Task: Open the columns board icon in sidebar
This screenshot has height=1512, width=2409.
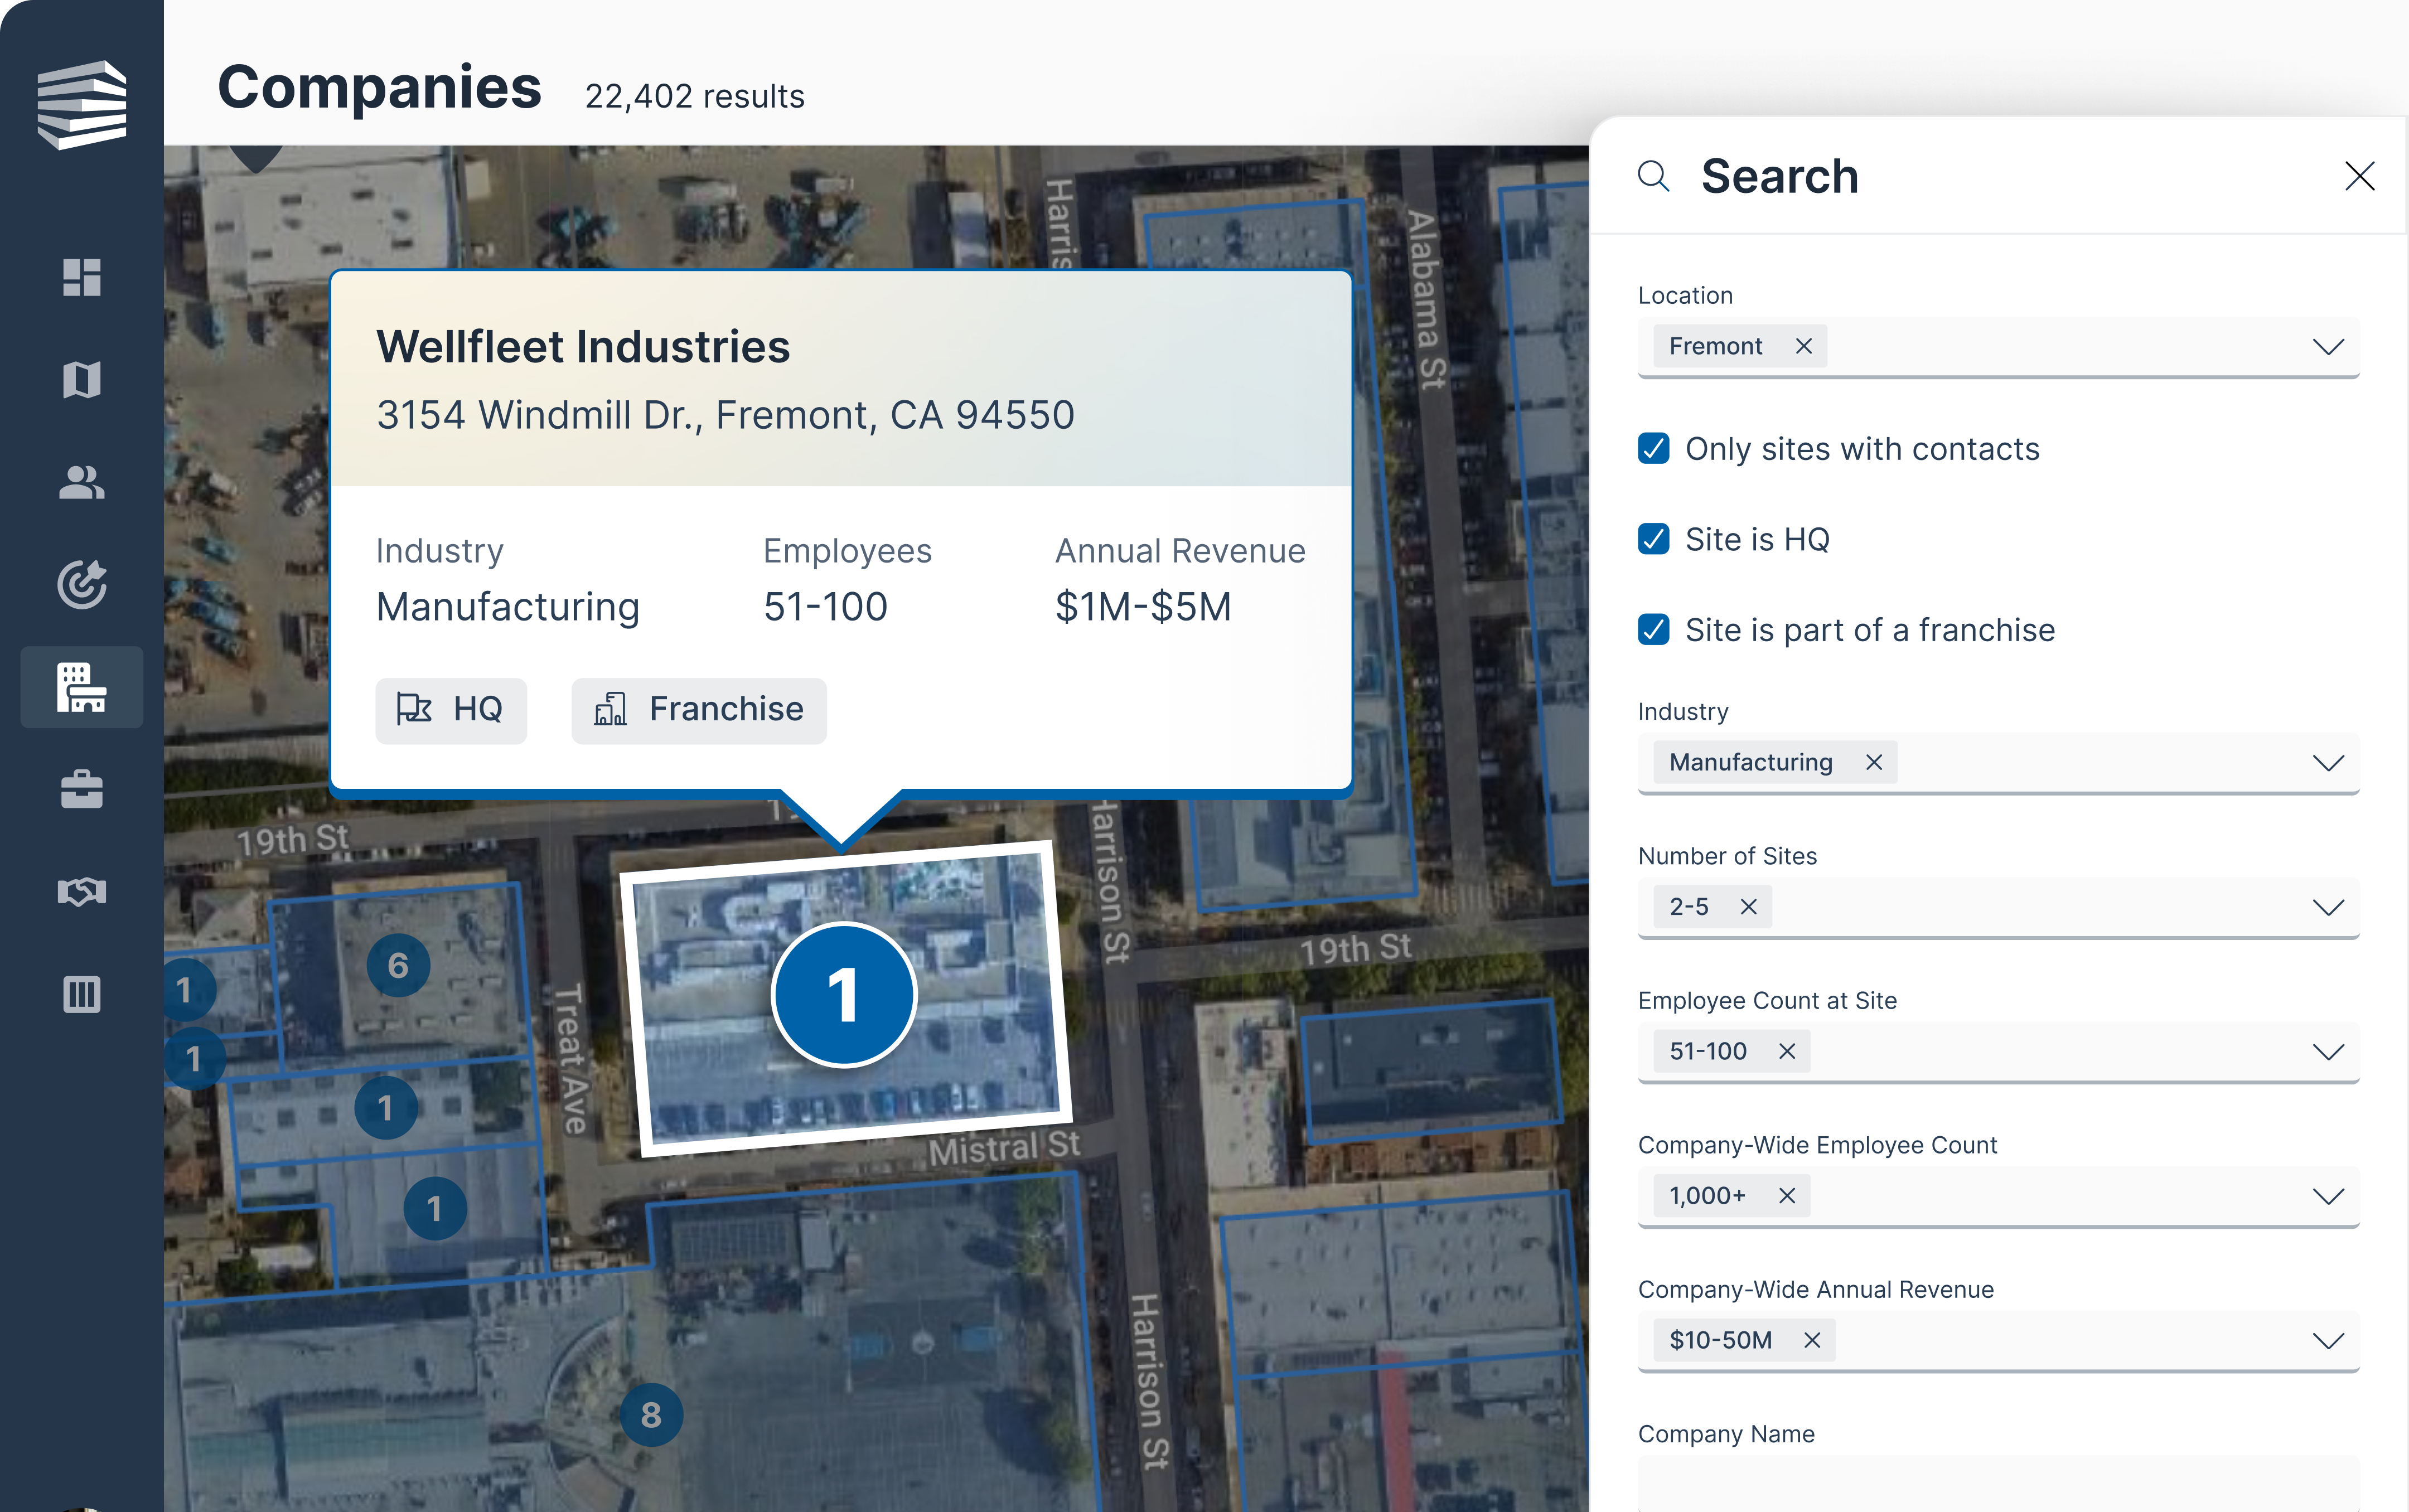Action: point(82,994)
